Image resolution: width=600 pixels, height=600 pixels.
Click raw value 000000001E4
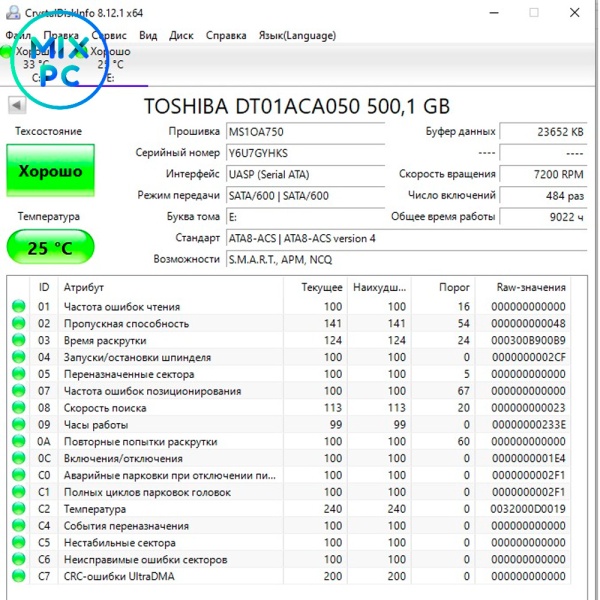[x=529, y=458]
